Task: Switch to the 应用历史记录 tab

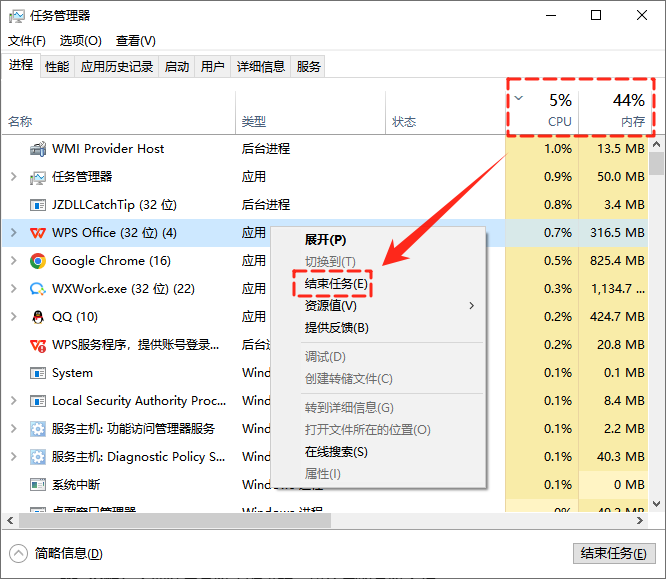Action: coord(117,67)
